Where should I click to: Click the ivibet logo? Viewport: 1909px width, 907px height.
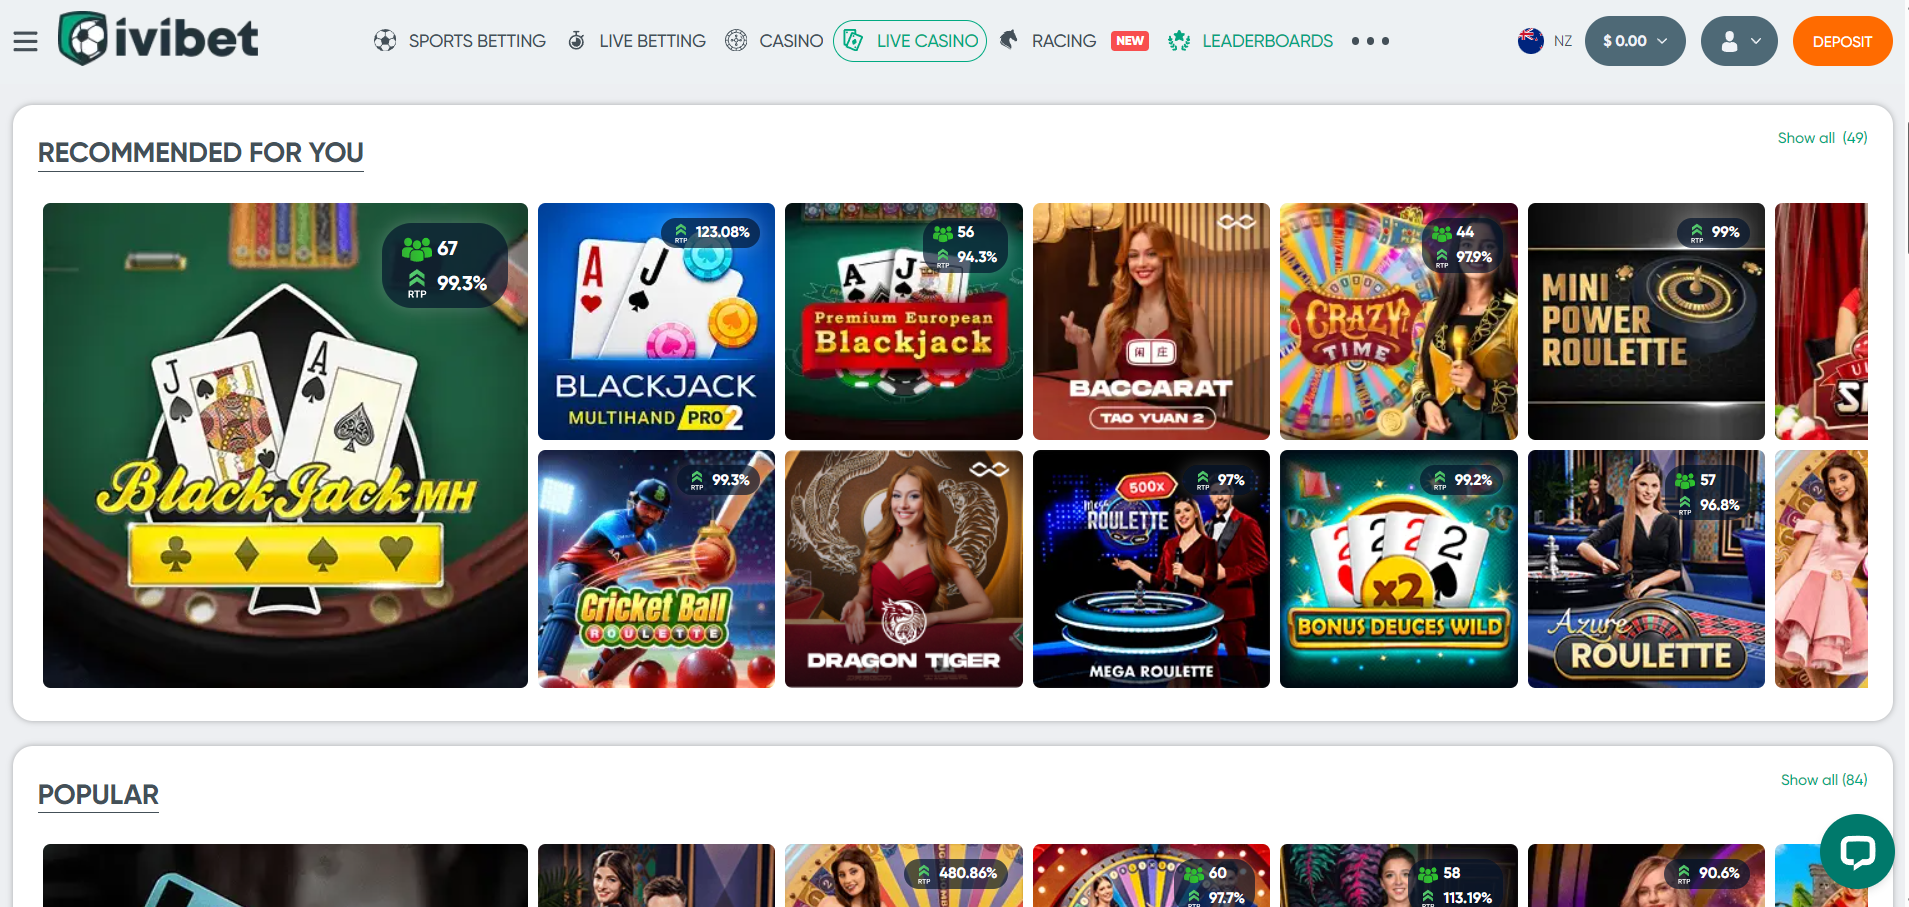pyautogui.click(x=158, y=39)
